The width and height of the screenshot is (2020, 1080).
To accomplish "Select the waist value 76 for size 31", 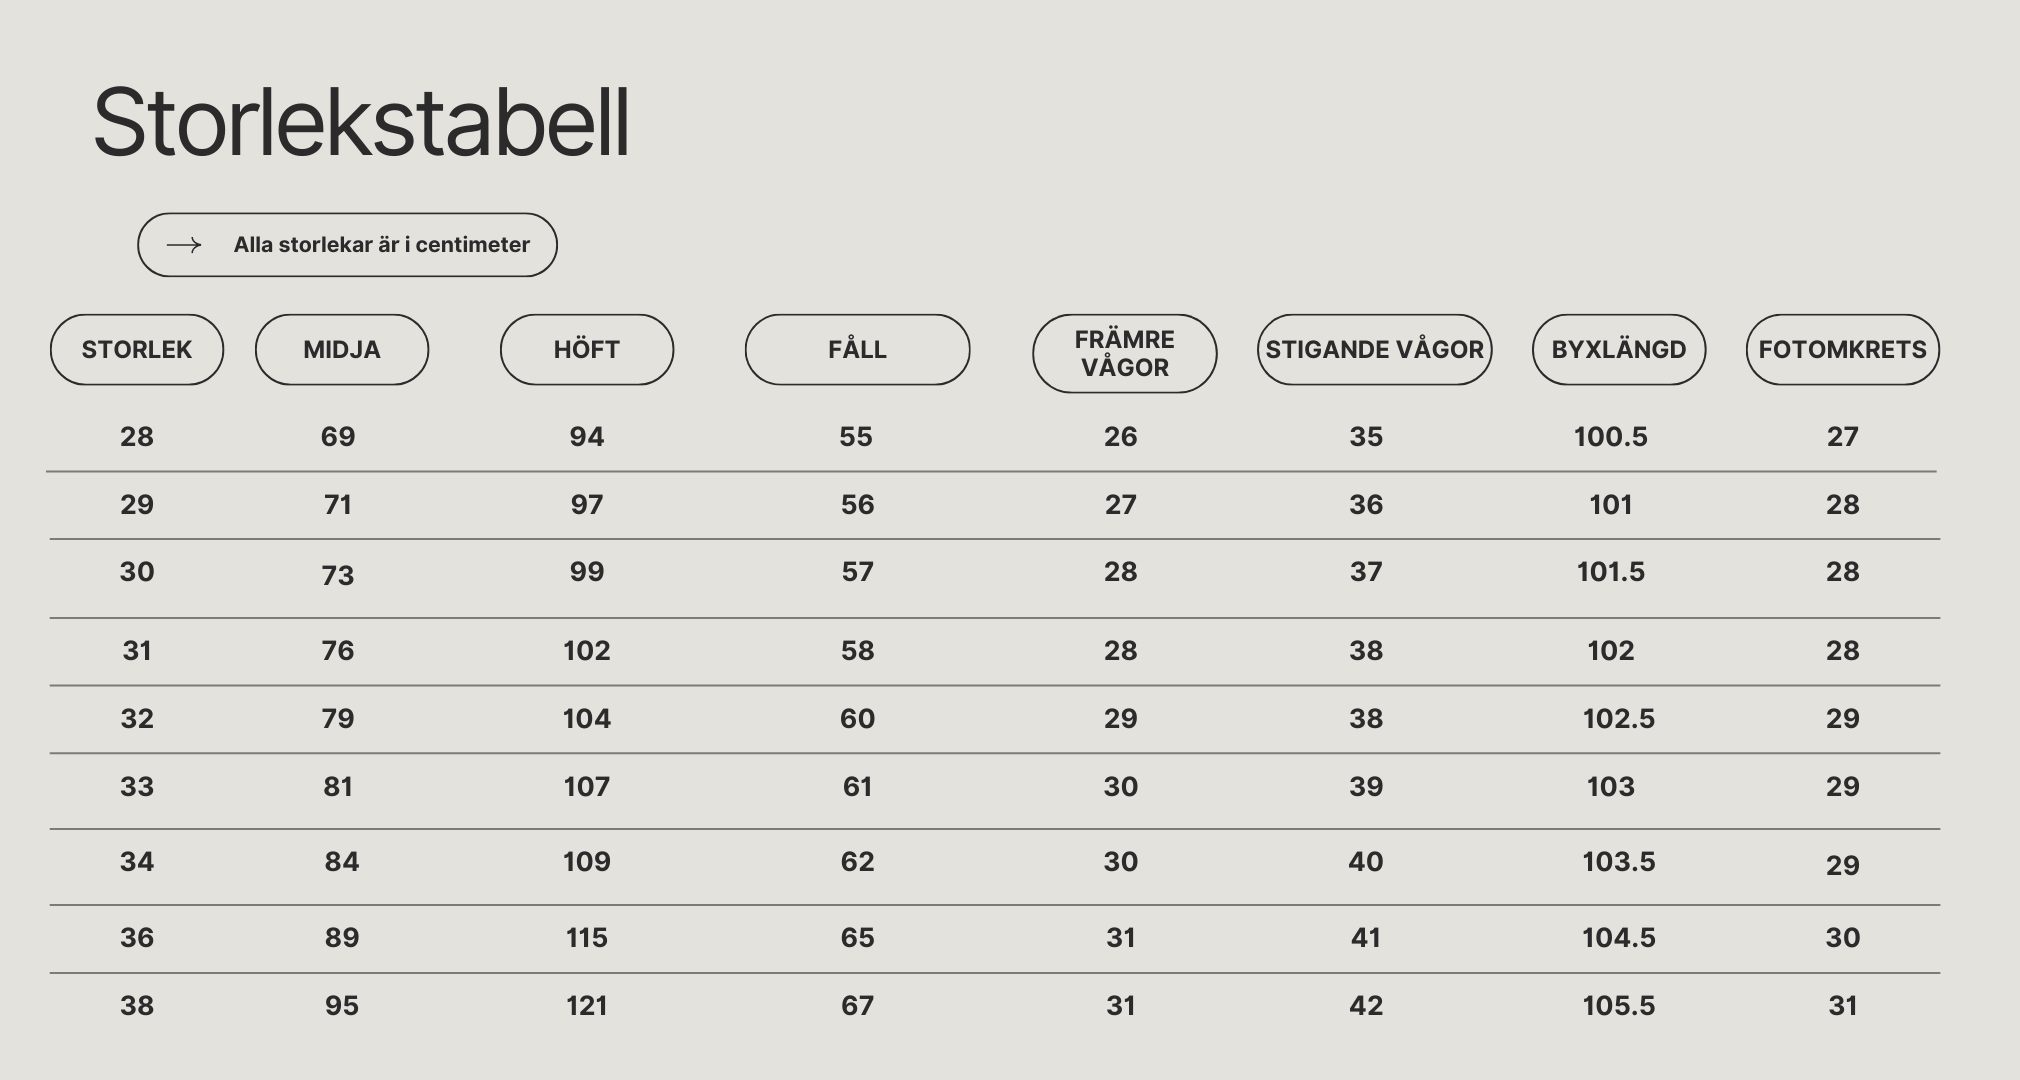I will (338, 651).
